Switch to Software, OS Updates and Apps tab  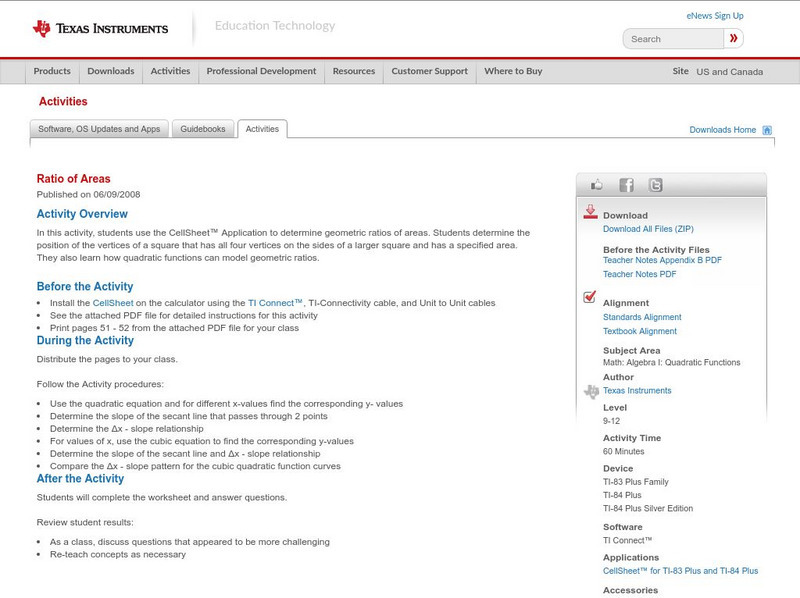99,129
